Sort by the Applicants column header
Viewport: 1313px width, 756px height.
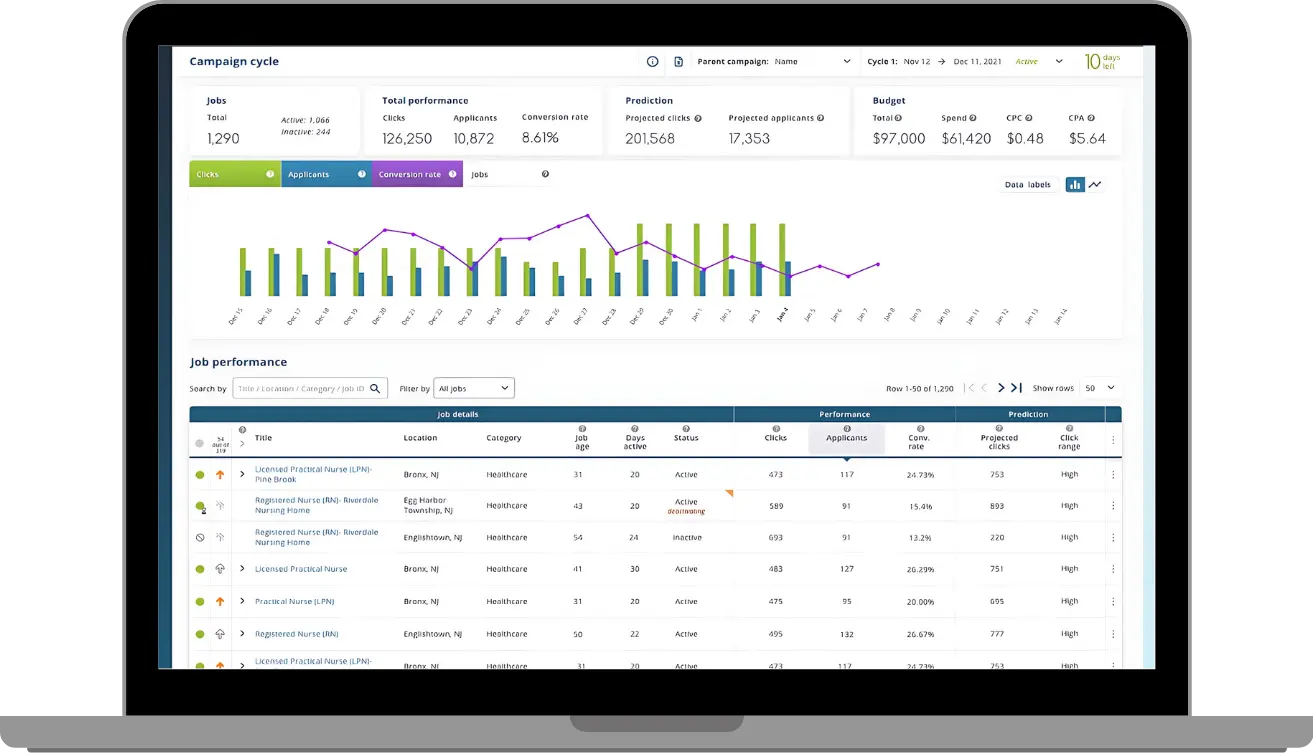click(846, 438)
